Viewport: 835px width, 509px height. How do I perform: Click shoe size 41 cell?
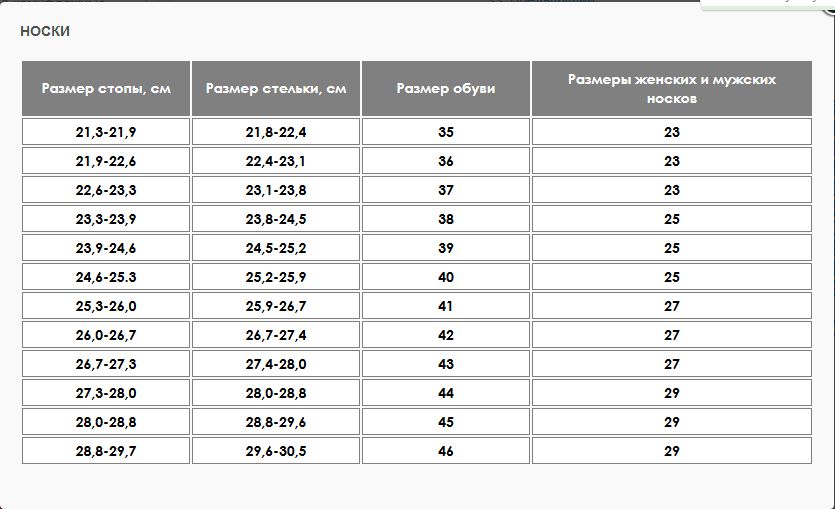click(446, 306)
